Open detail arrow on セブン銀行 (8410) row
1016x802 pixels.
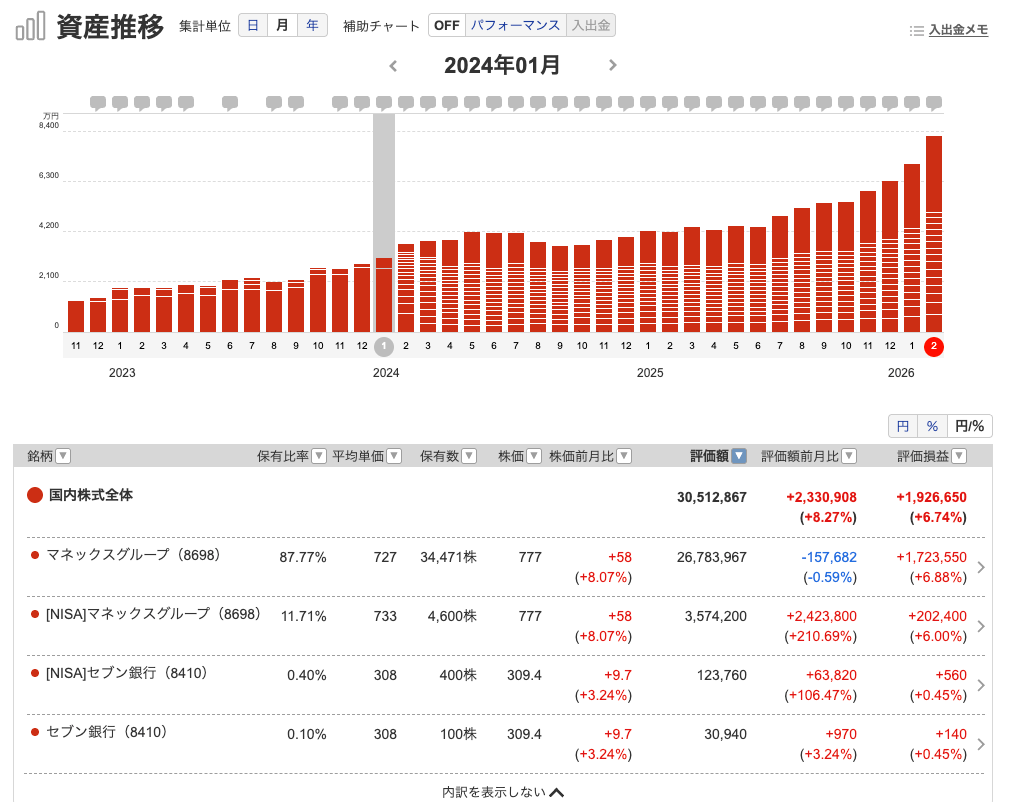click(x=981, y=744)
